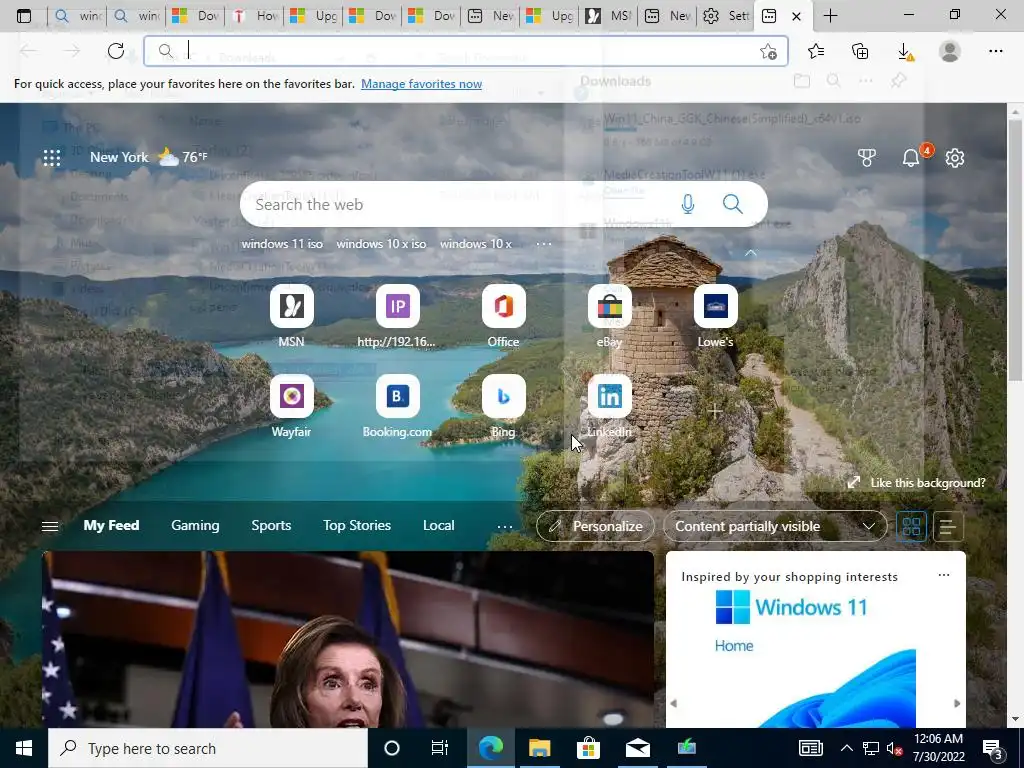Image resolution: width=1024 pixels, height=768 pixels.
Task: Start voice search with microphone icon
Action: [688, 204]
